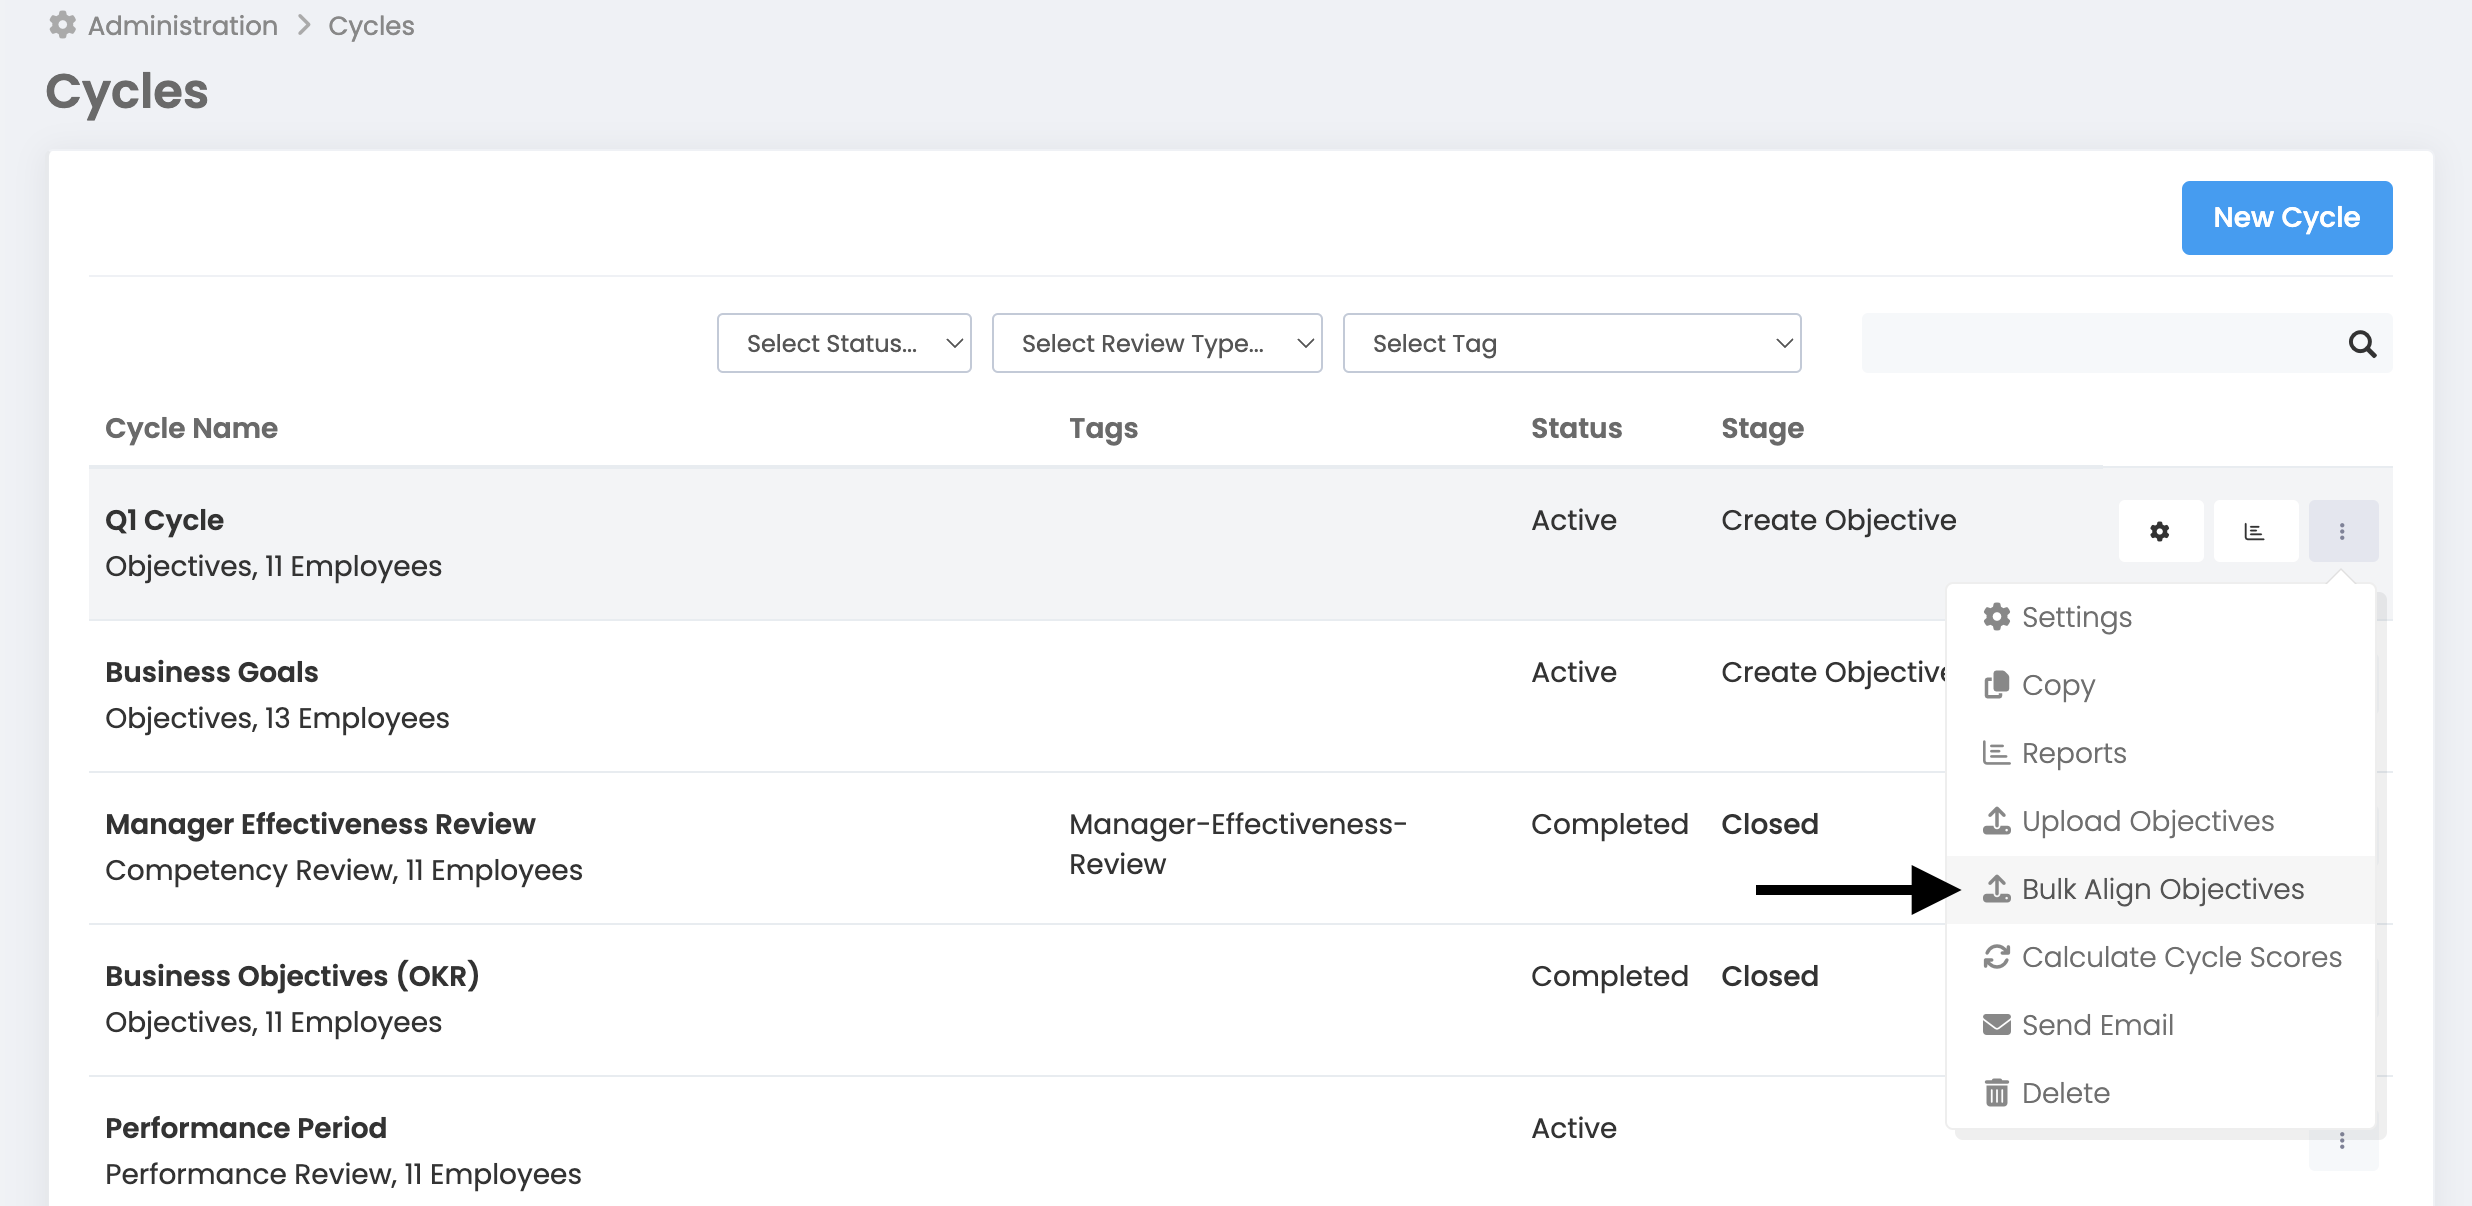
Task: Click the search magnifier icon
Action: click(x=2362, y=344)
